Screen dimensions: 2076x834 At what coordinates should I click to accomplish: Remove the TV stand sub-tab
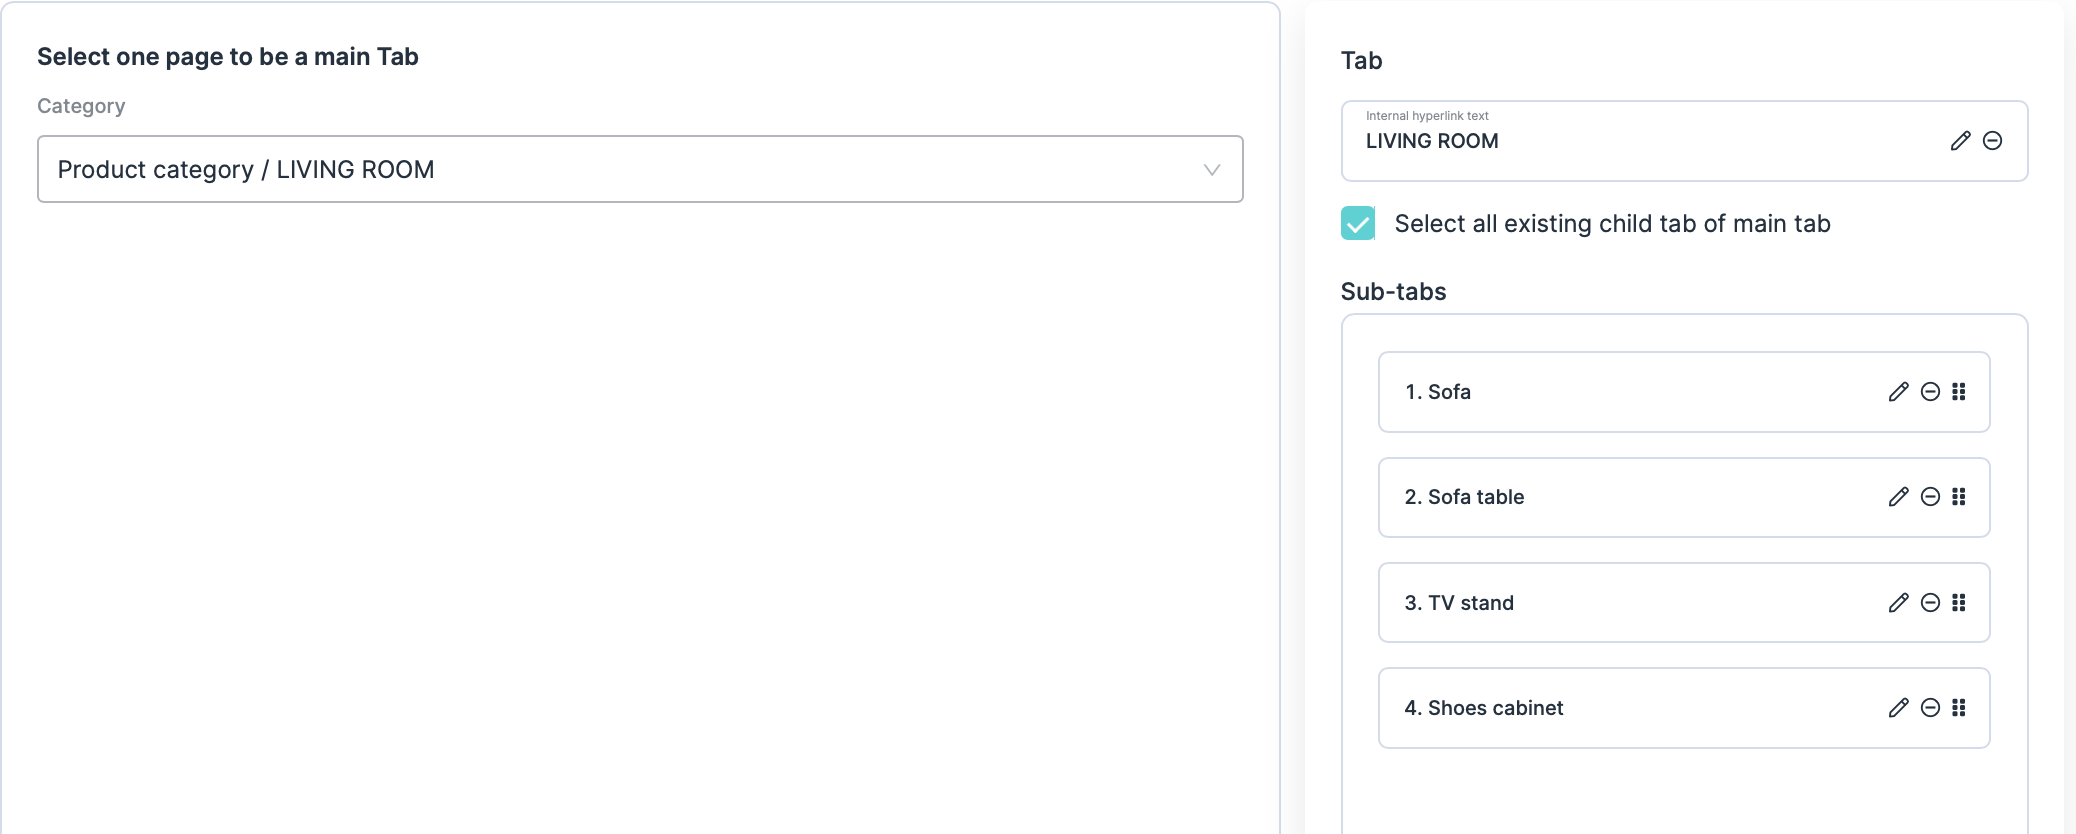pos(1930,603)
